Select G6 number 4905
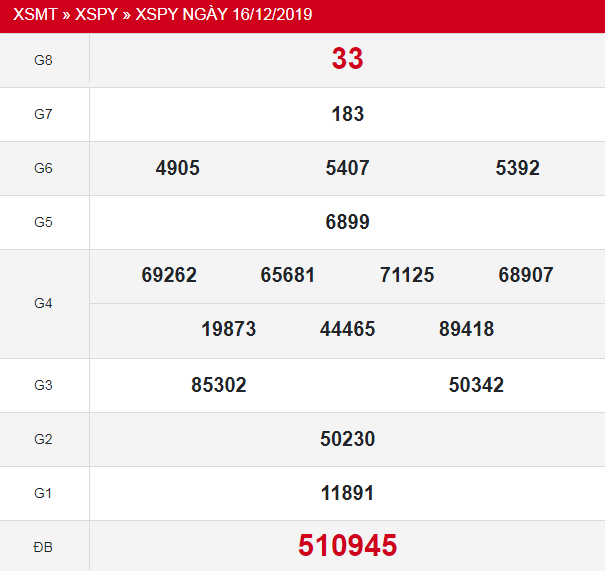This screenshot has height=571, width=605. pos(178,168)
